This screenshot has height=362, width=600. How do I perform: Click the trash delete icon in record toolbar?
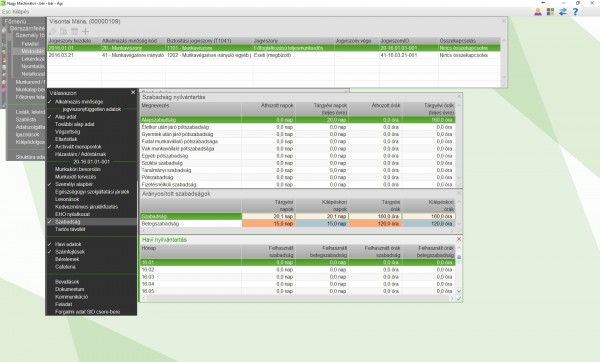point(75,31)
